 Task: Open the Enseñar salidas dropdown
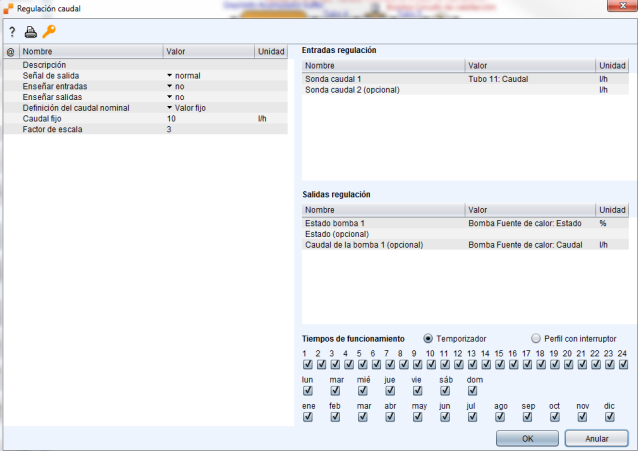click(x=170, y=97)
